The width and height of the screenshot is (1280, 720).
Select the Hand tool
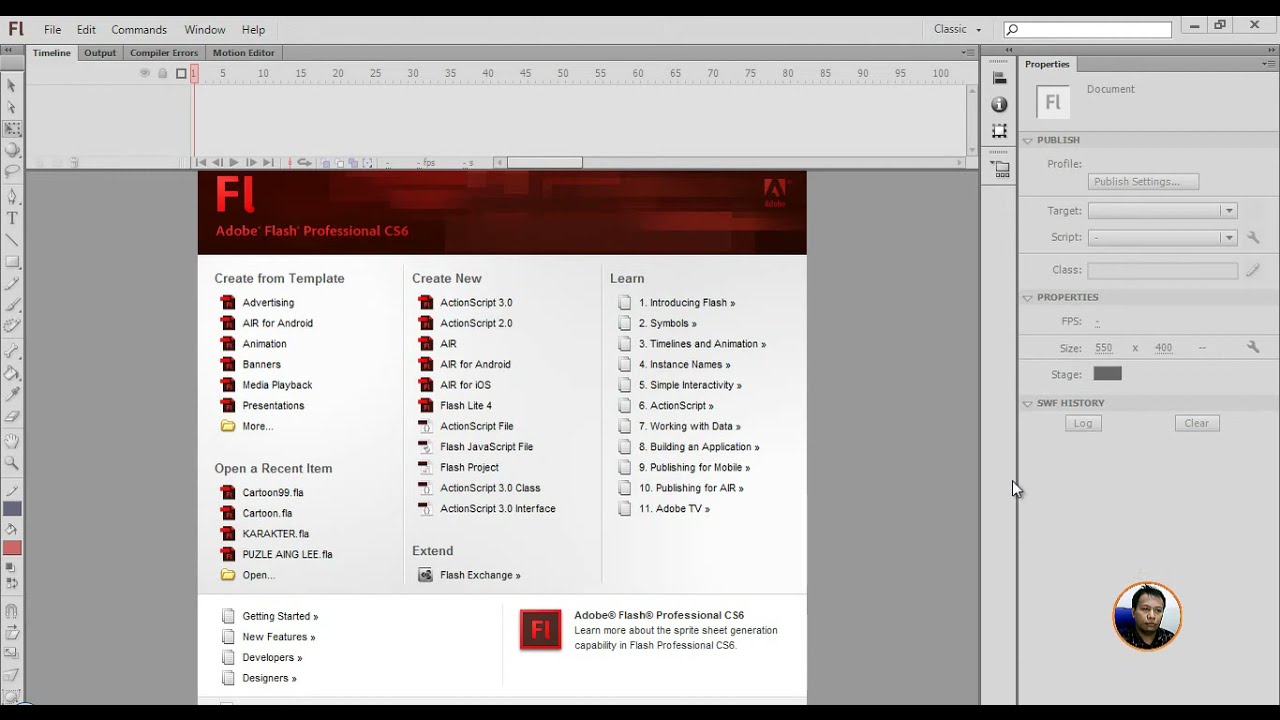12,441
